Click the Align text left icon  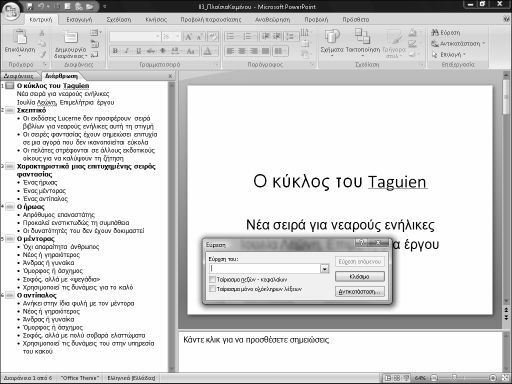[230, 51]
